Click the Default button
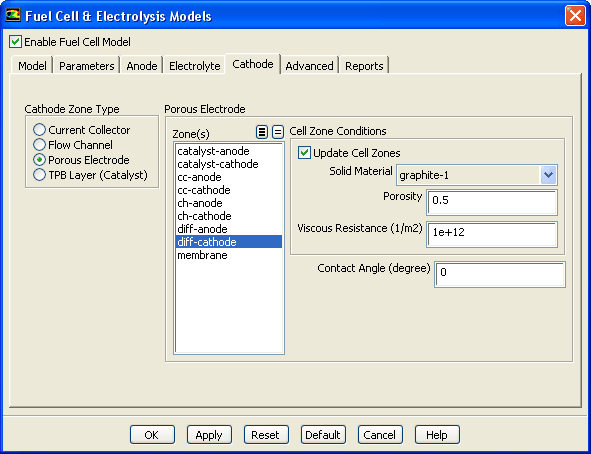The width and height of the screenshot is (591, 454). pos(323,435)
